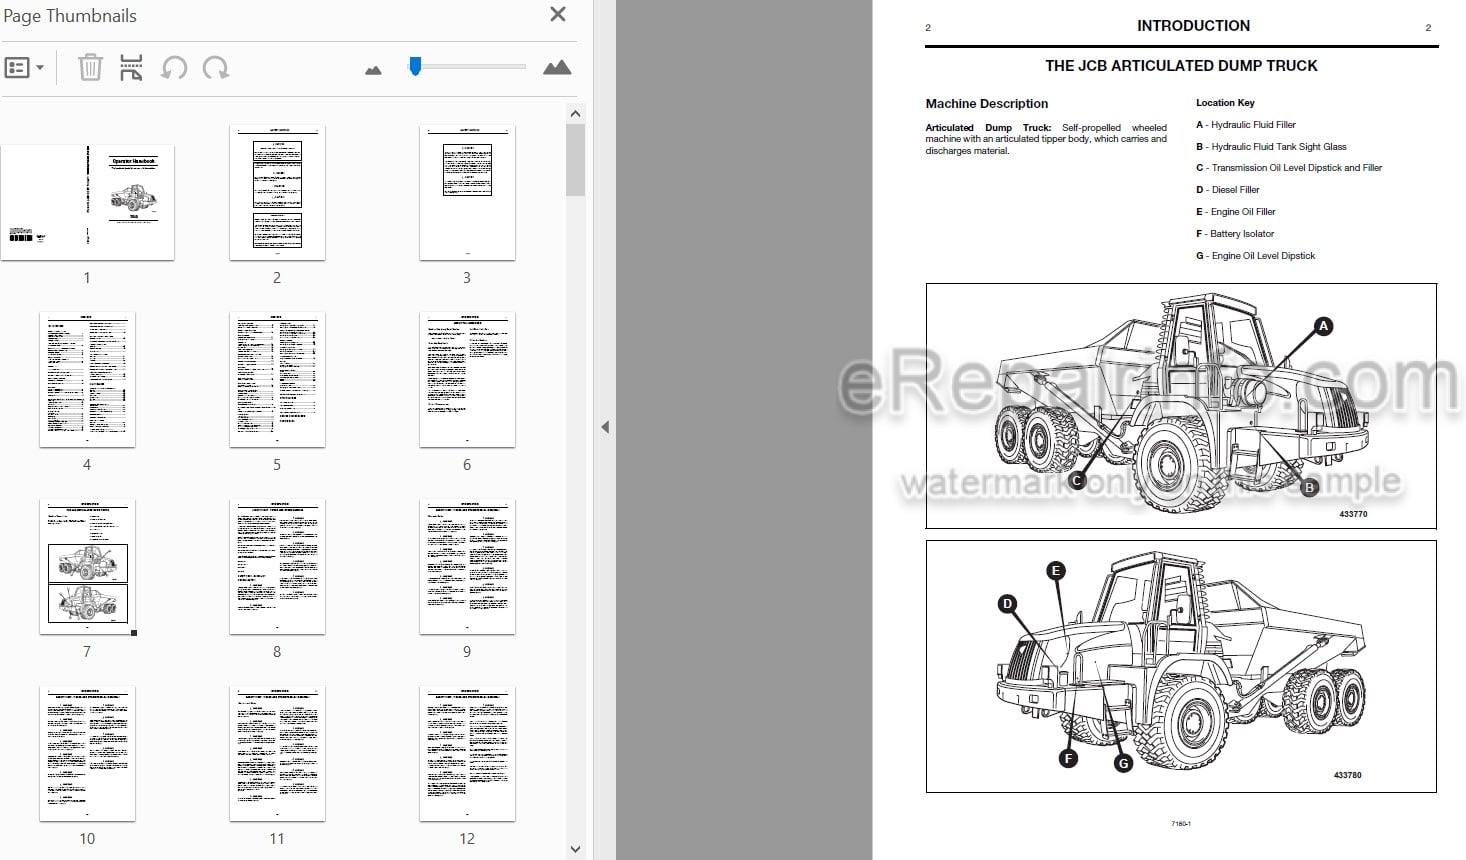Select page 1 thumbnail
The image size is (1466, 860).
[87, 202]
